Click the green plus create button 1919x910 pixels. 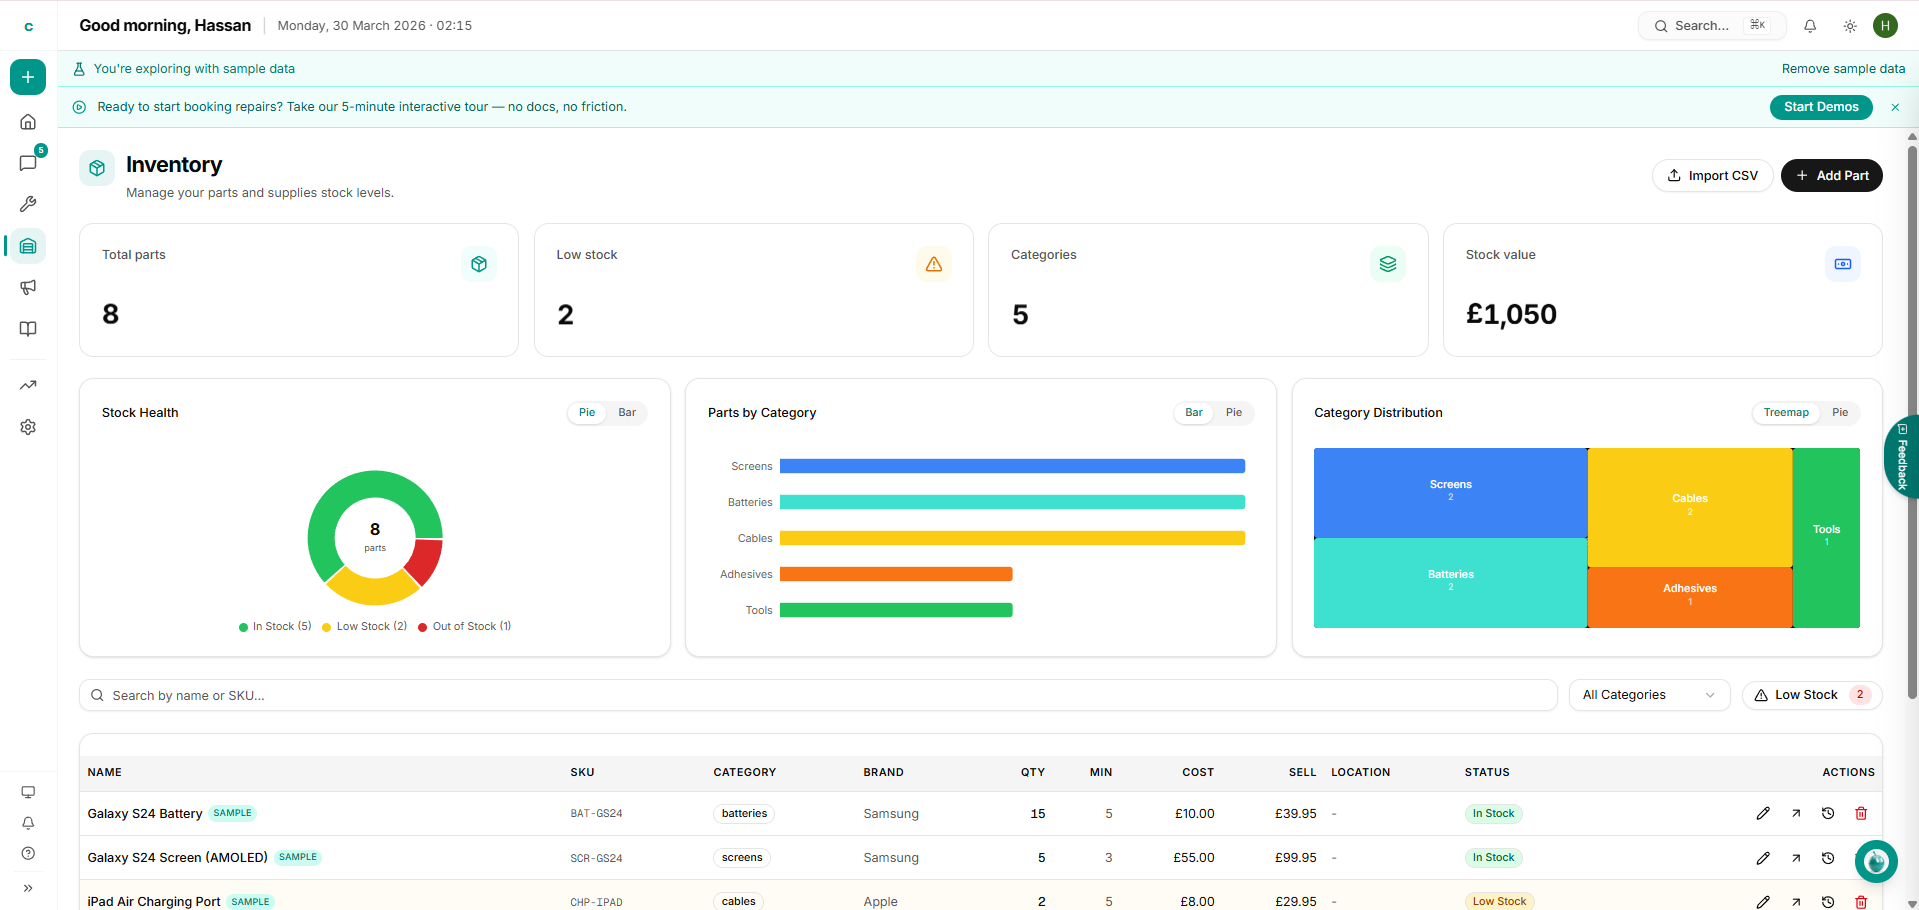[28, 77]
